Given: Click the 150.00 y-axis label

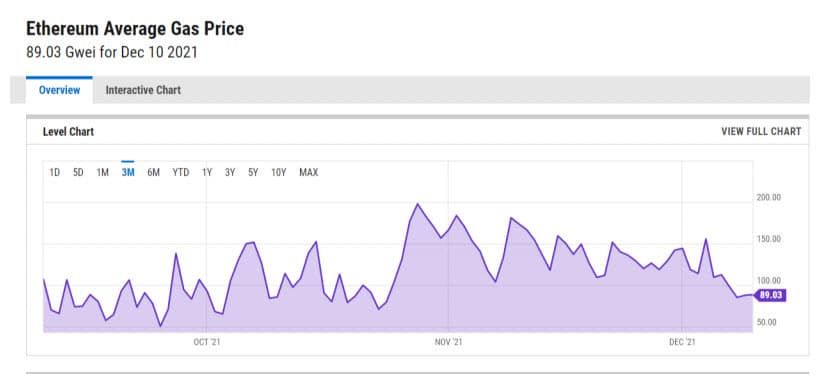Looking at the screenshot, I should [769, 239].
